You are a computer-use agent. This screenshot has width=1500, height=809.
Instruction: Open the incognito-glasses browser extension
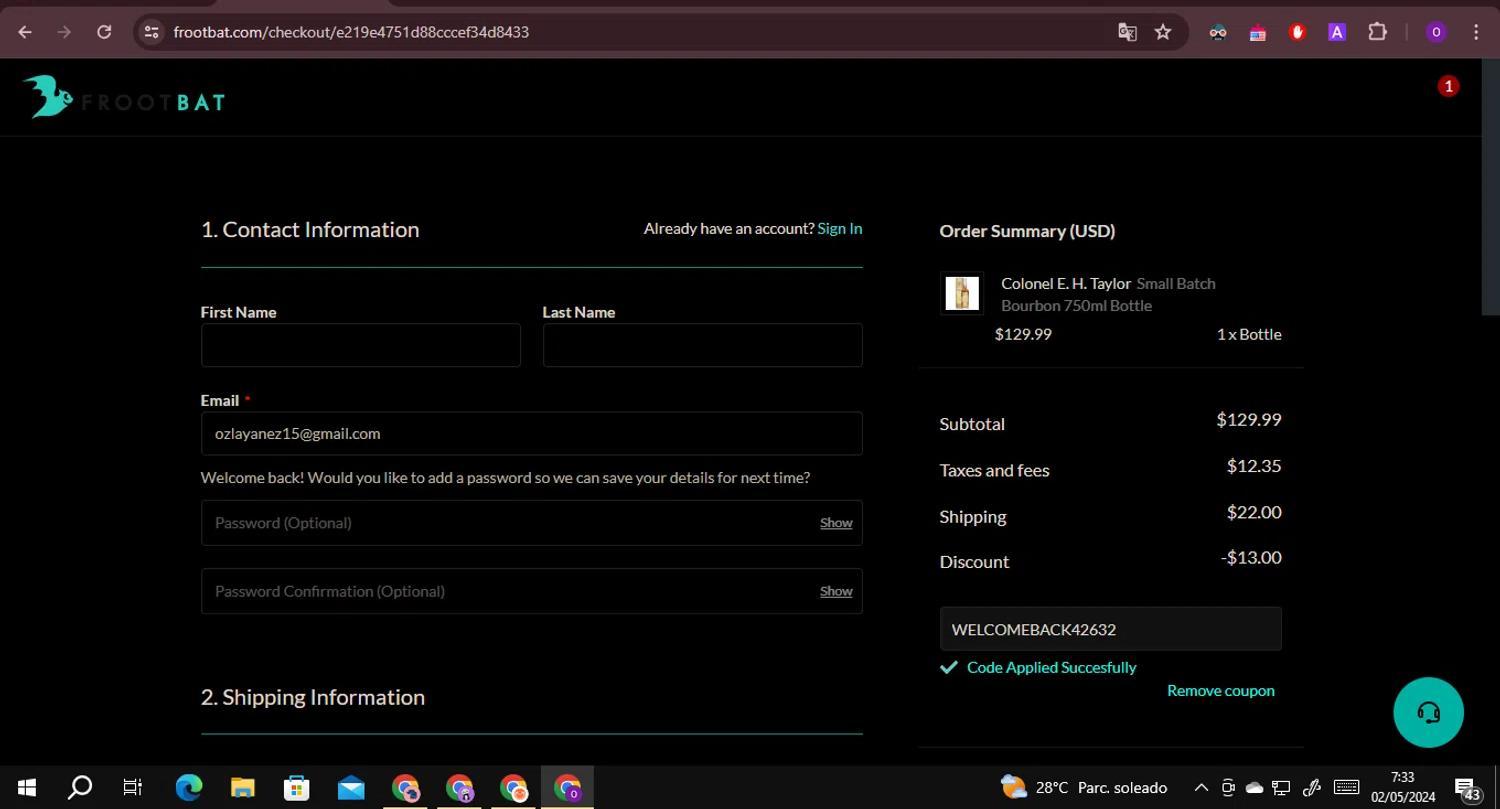[1217, 32]
